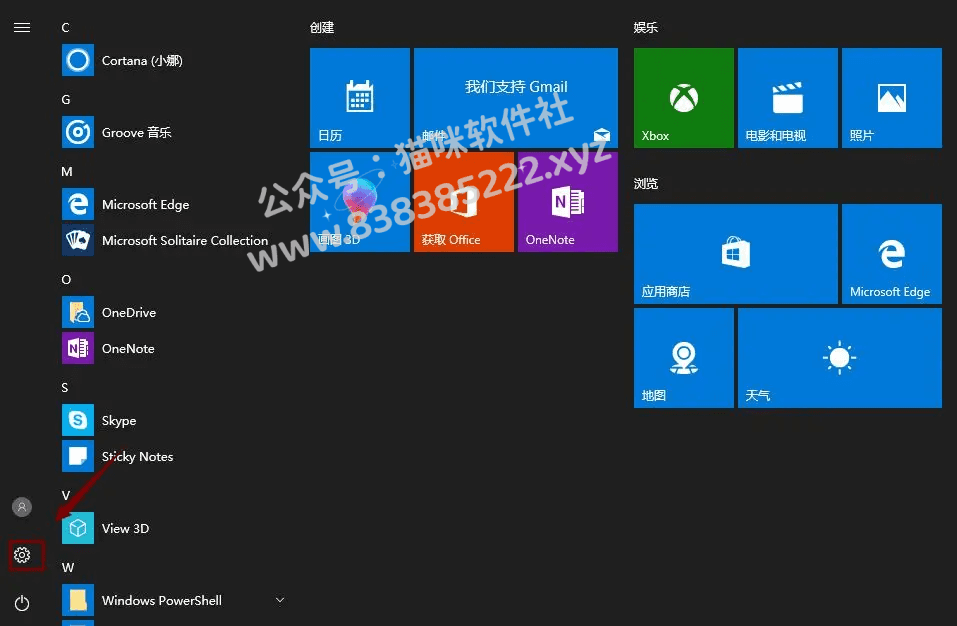Open Settings gear icon

(22, 555)
